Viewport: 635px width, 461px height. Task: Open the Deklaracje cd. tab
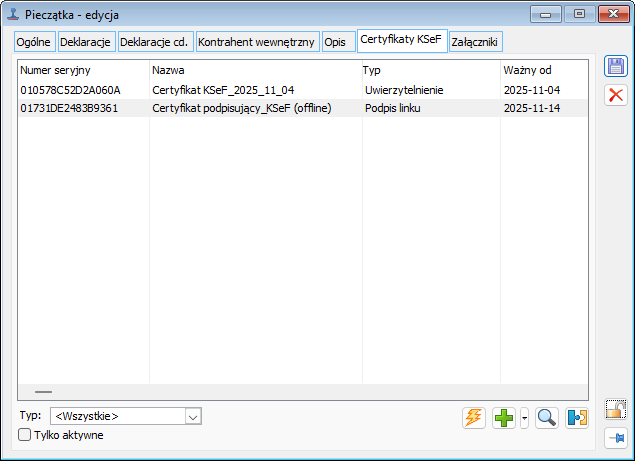click(156, 42)
